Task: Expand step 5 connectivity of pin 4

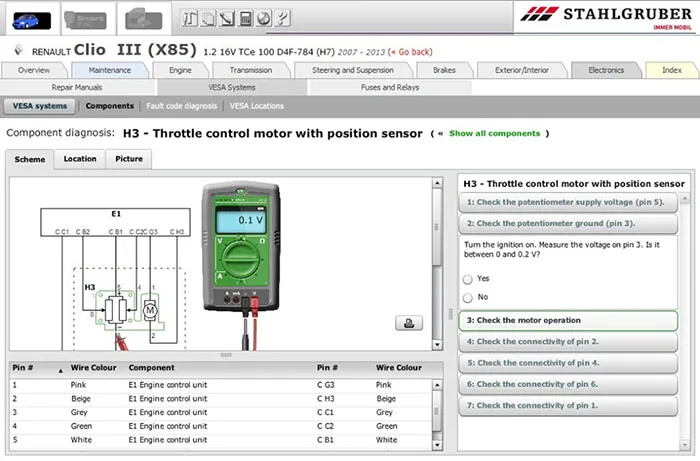Action: pyautogui.click(x=568, y=363)
